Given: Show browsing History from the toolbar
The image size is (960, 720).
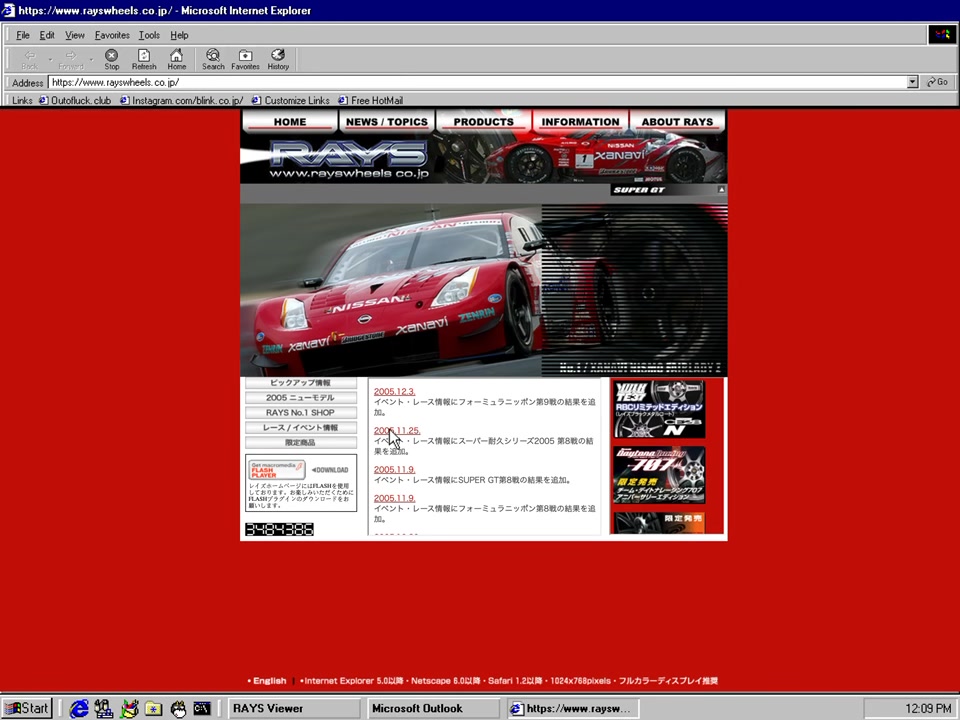Looking at the screenshot, I should tap(278, 59).
